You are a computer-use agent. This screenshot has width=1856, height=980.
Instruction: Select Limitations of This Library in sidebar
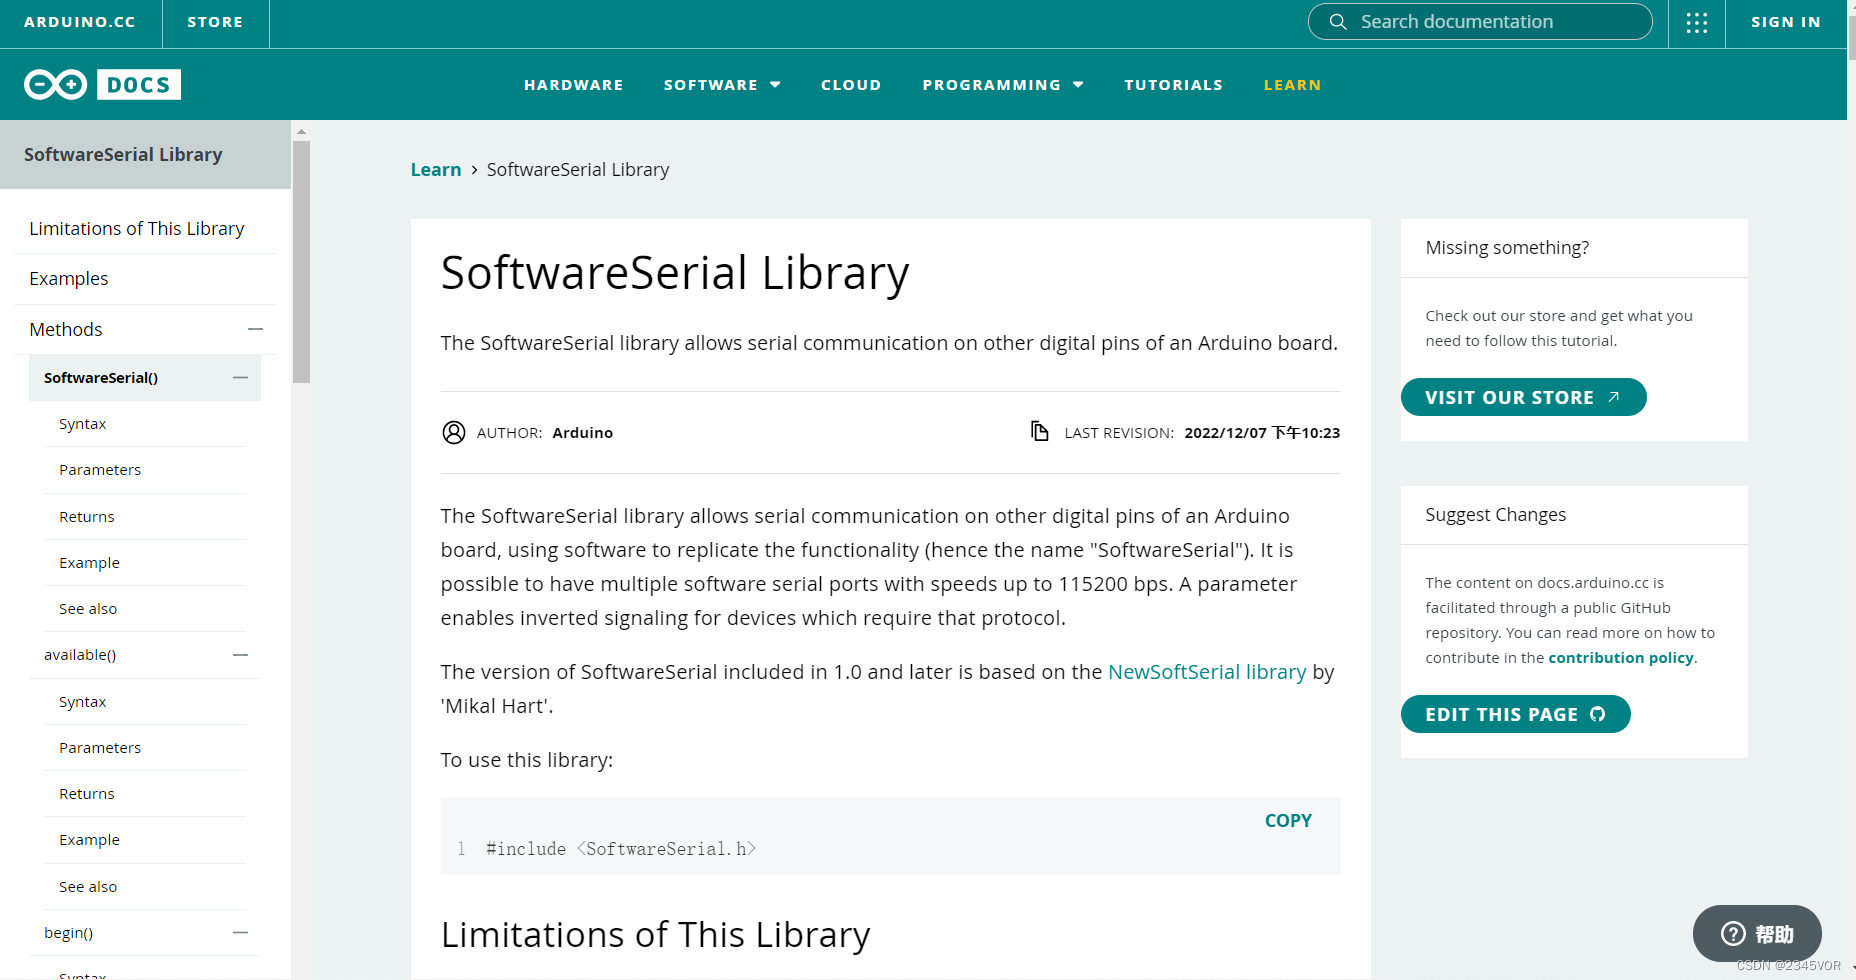pyautogui.click(x=137, y=229)
